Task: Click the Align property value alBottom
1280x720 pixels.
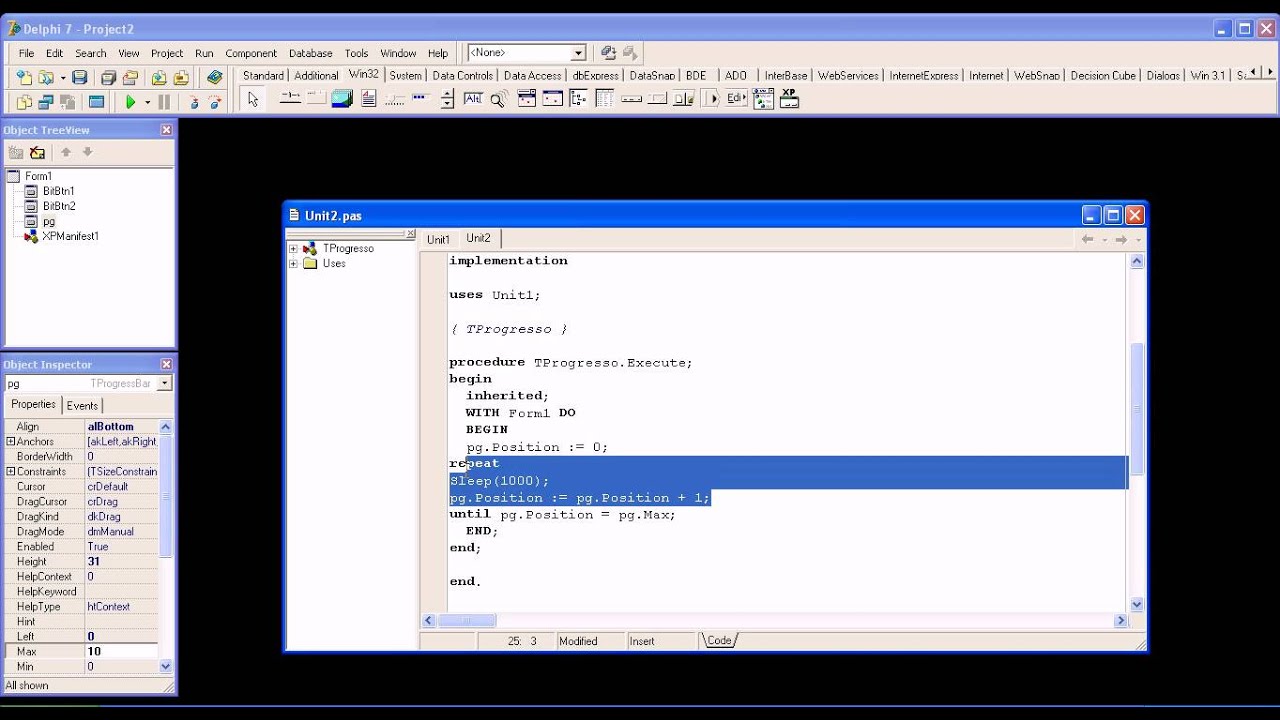Action: pos(121,426)
